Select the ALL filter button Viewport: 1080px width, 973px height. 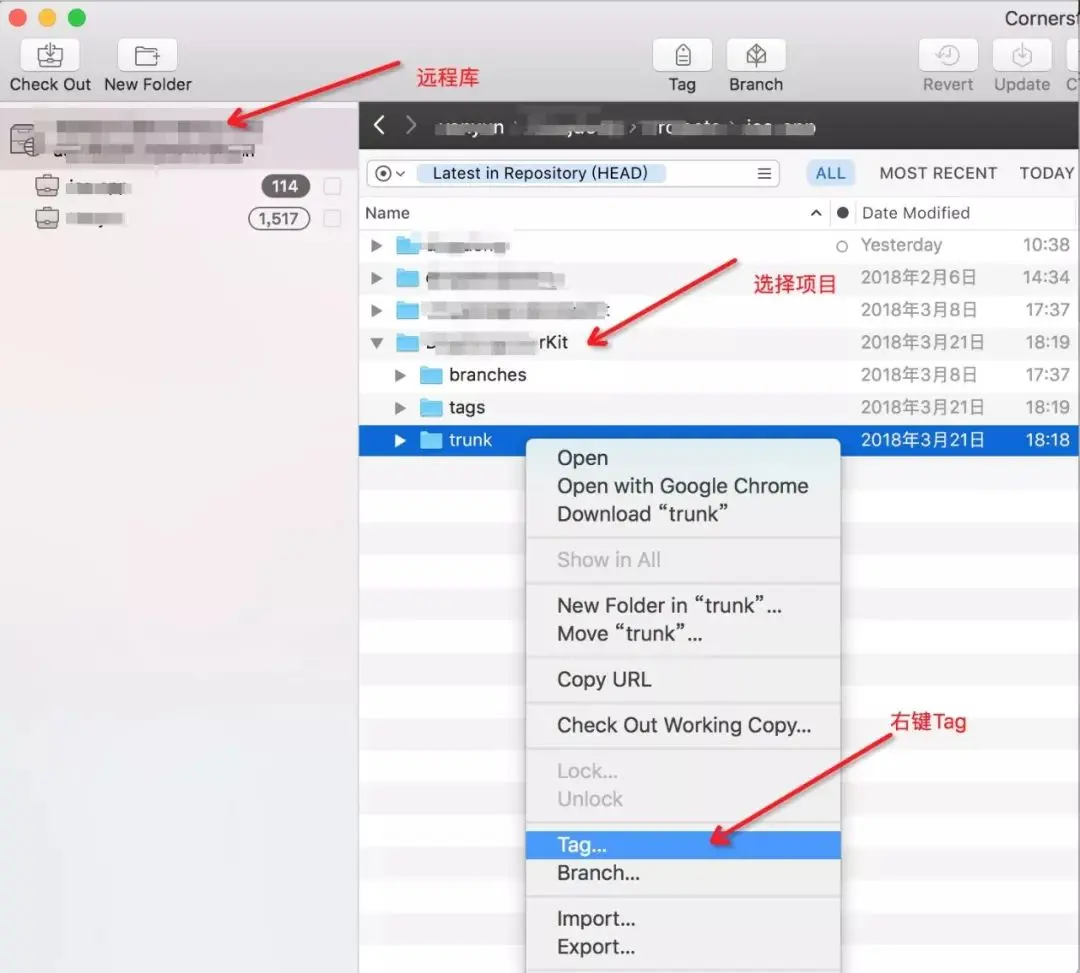[830, 174]
